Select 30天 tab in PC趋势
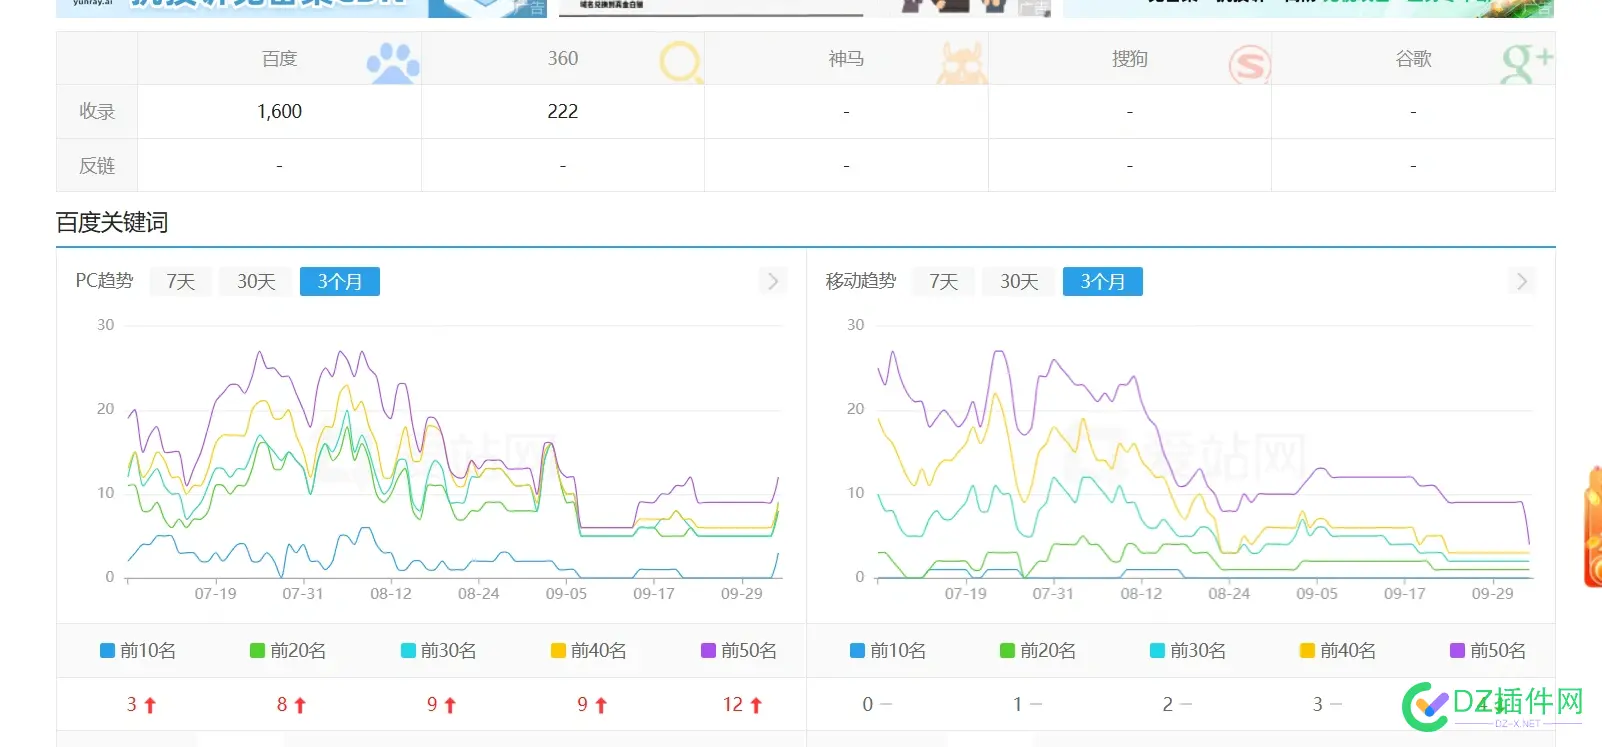1602x747 pixels. (256, 282)
